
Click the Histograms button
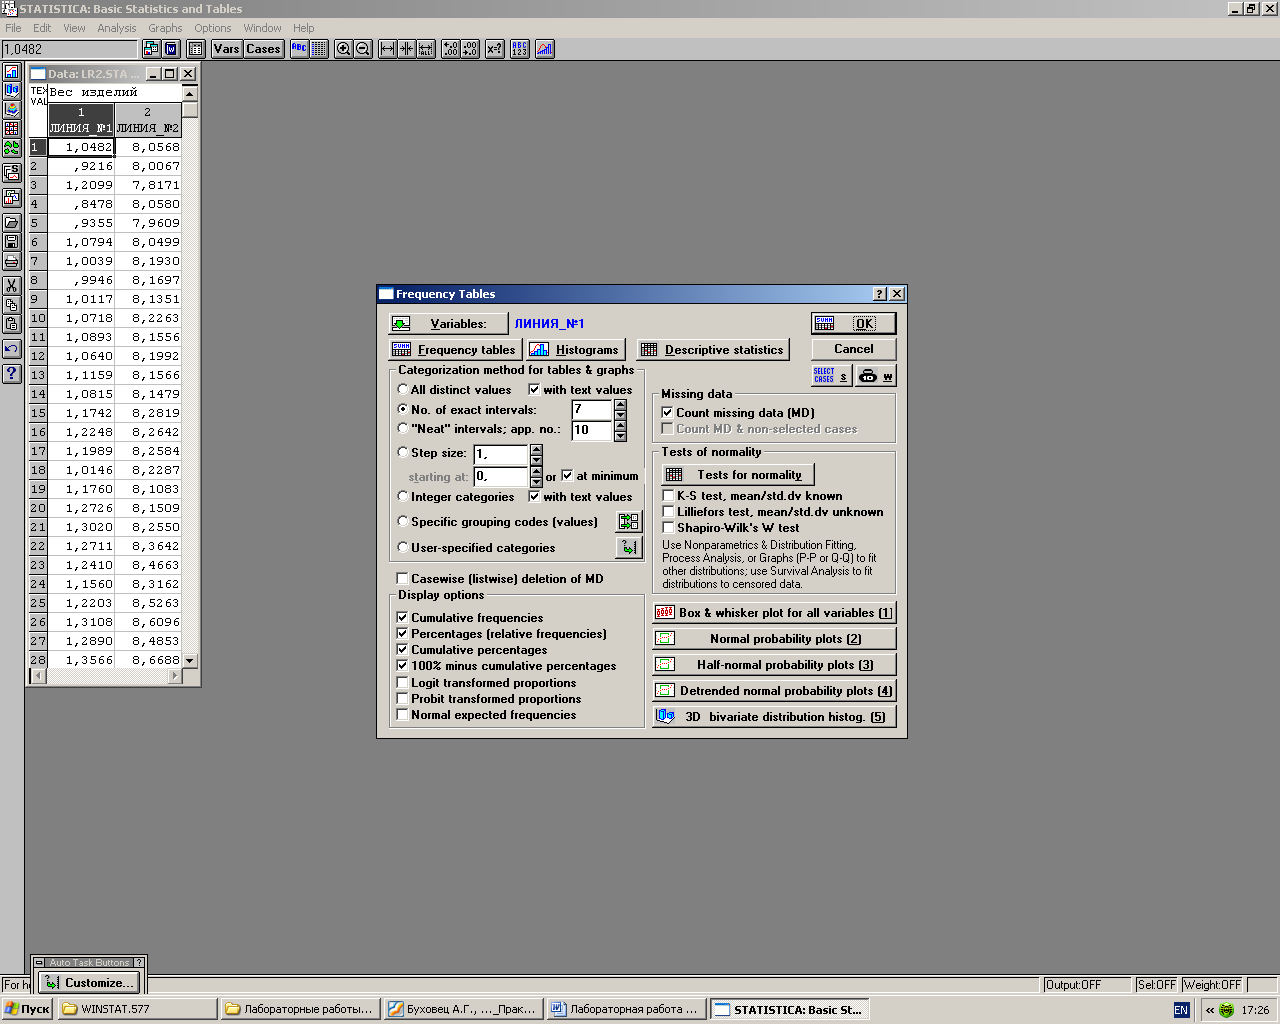[x=576, y=349]
